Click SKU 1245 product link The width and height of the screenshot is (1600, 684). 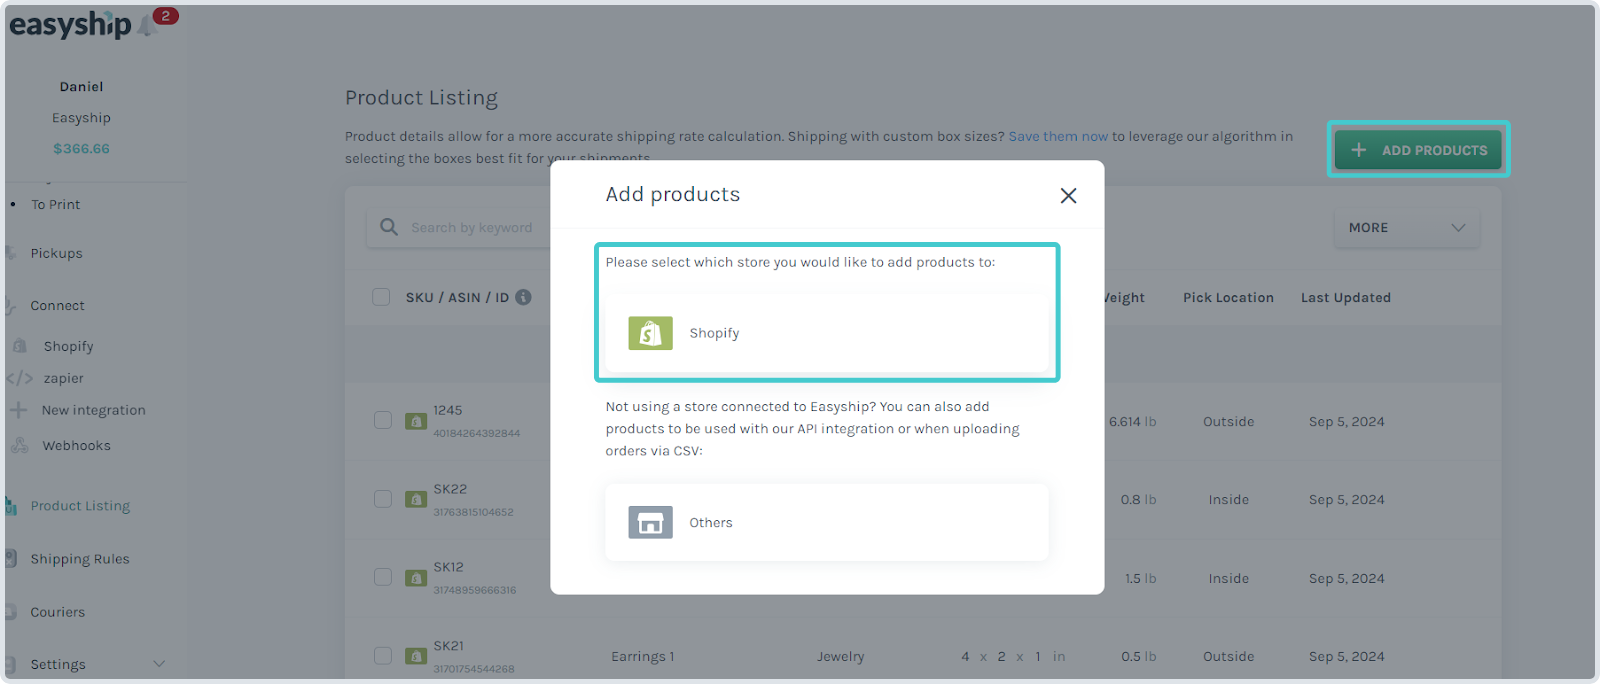click(x=448, y=410)
